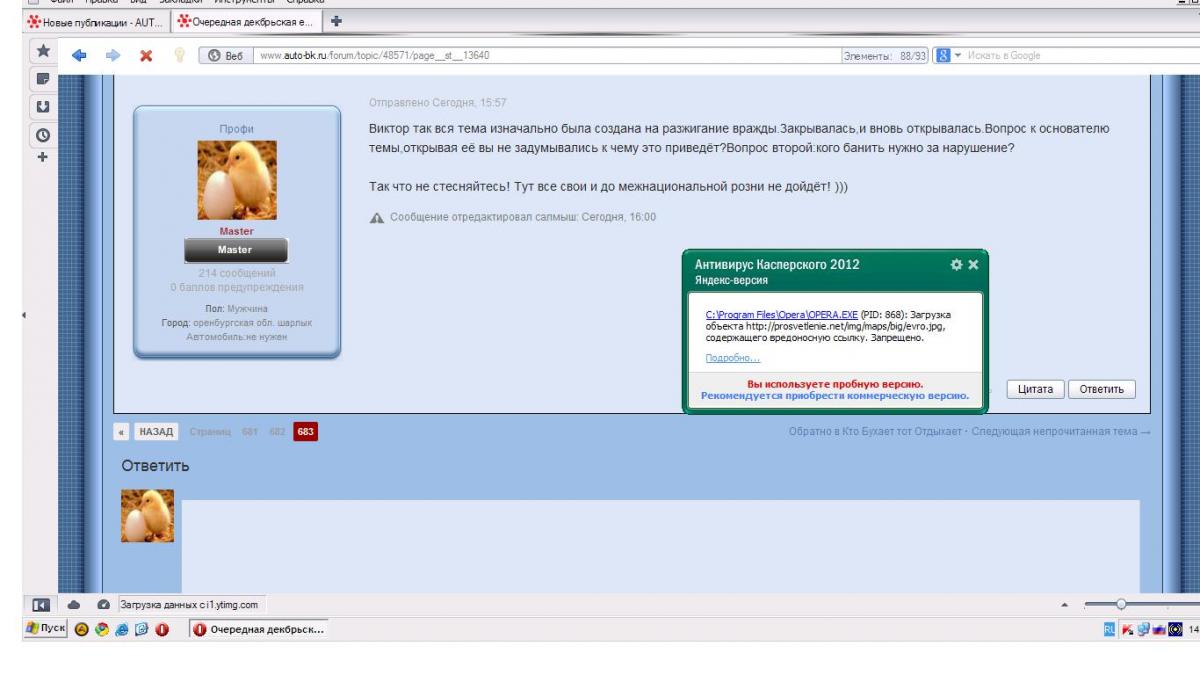Viewport: 1200px width, 675px height.
Task: Open the Downloads panel in sidebar
Action: click(44, 105)
